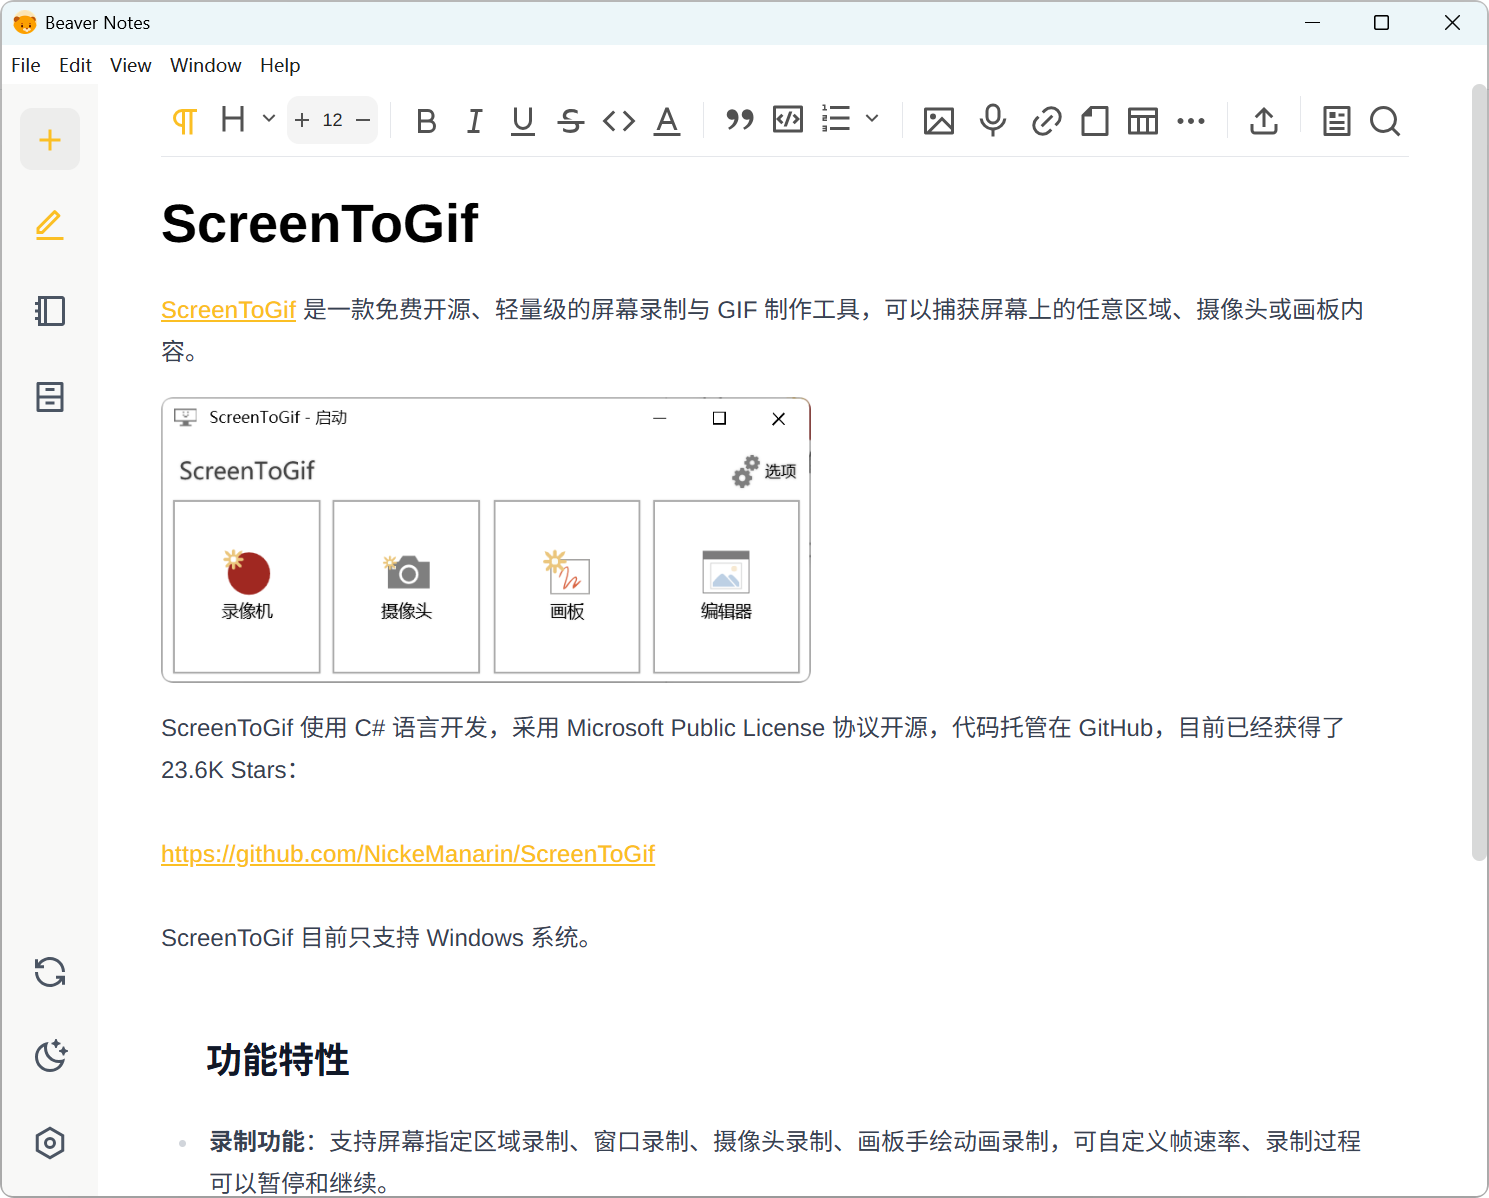
Task: Click the text ScreenToGif 目前只支持 Windows 系统
Action: coord(376,938)
